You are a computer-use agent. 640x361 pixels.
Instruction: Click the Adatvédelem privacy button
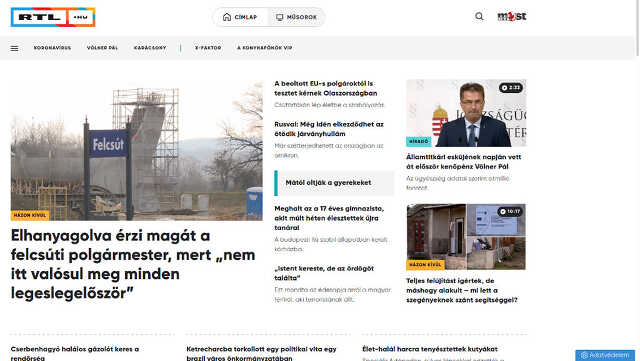(x=605, y=355)
